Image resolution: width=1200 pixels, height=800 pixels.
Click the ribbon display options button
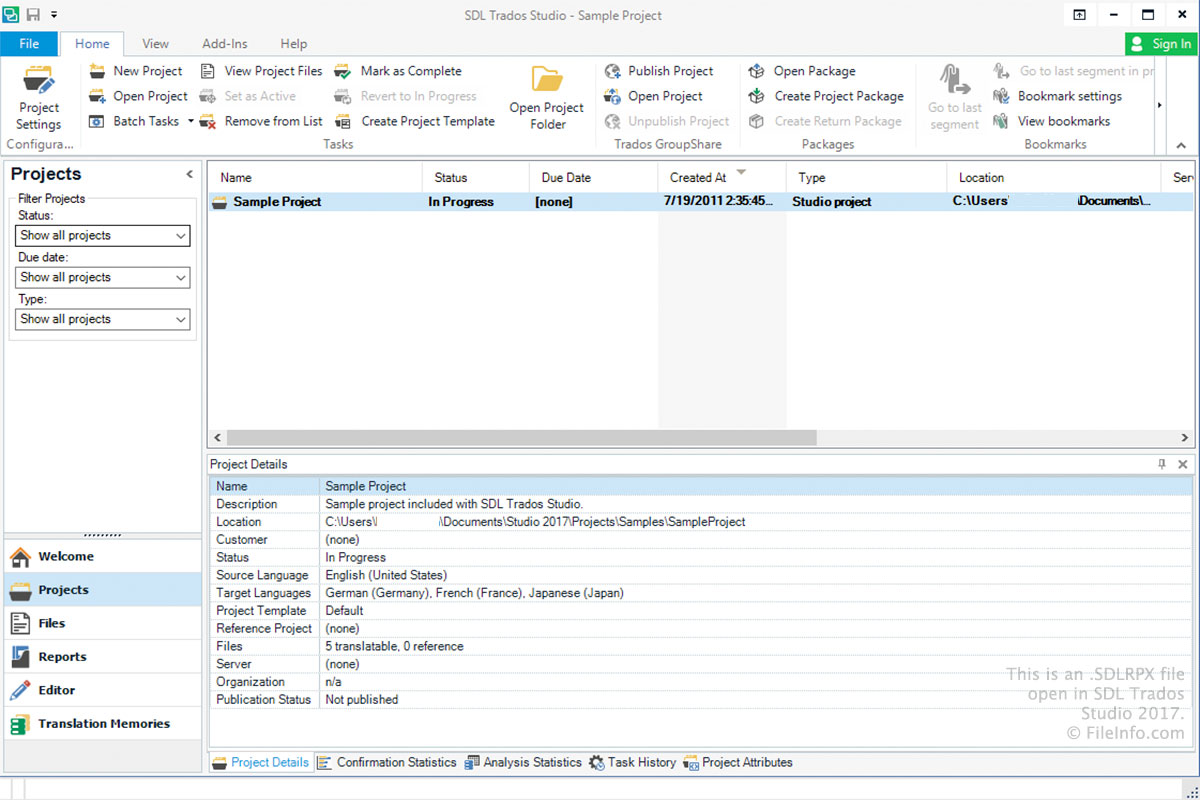[1079, 15]
